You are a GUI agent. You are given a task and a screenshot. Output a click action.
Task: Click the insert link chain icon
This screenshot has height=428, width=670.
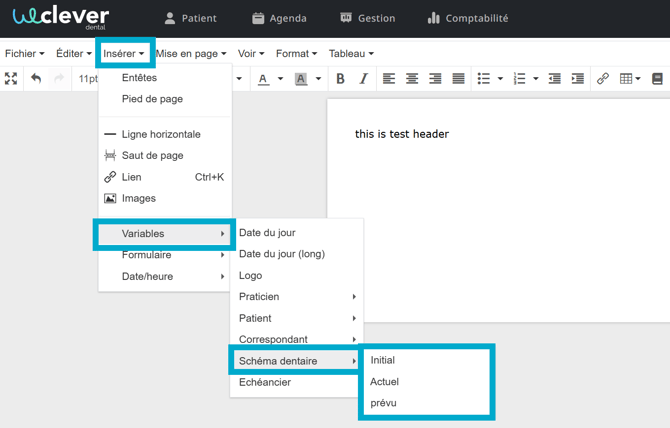(602, 78)
